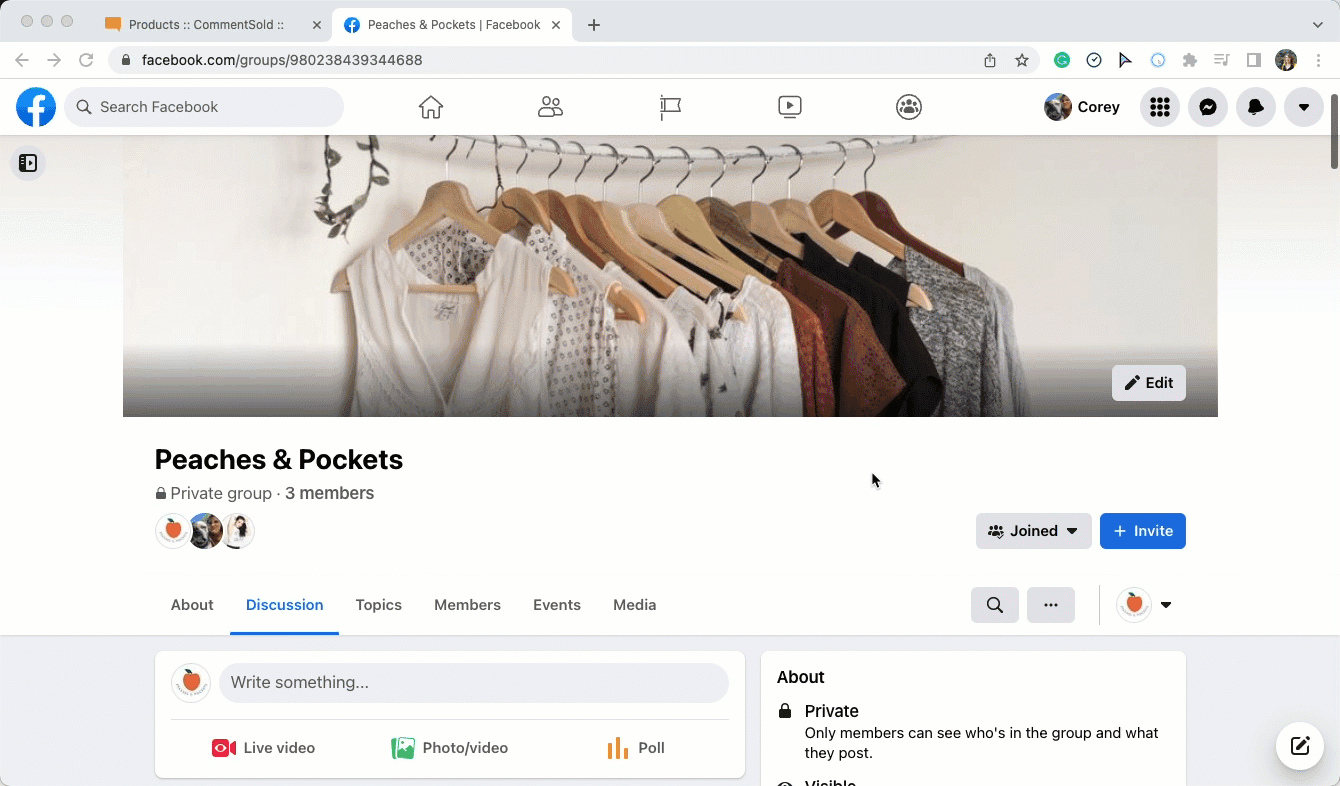Open the Watch video icon
The width and height of the screenshot is (1340, 786).
tap(789, 107)
